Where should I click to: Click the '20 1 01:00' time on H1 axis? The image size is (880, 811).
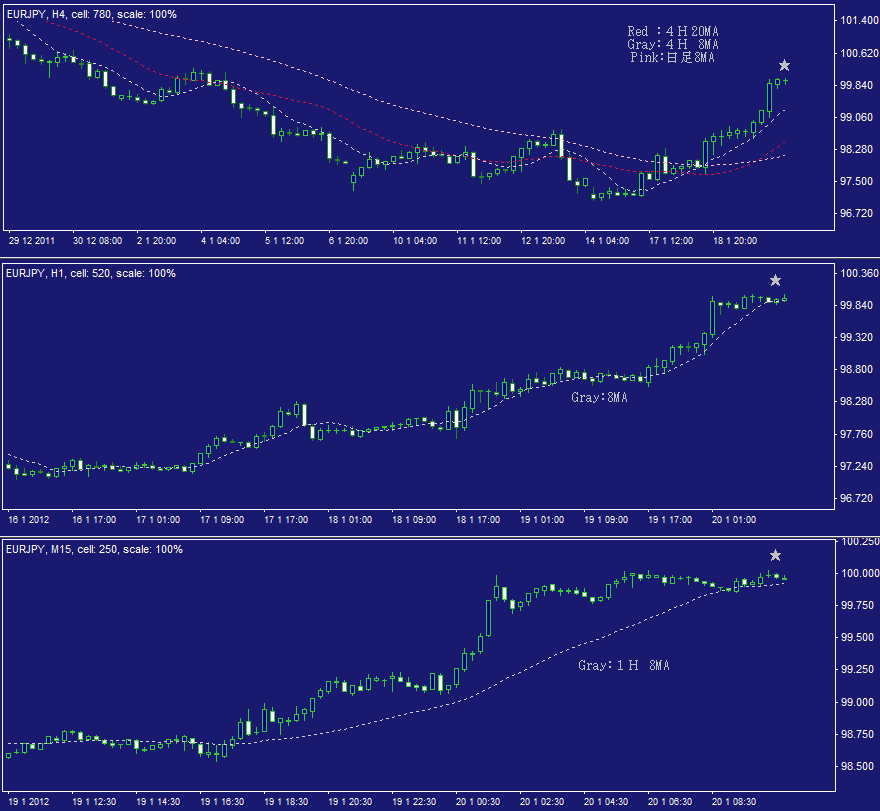(x=734, y=520)
